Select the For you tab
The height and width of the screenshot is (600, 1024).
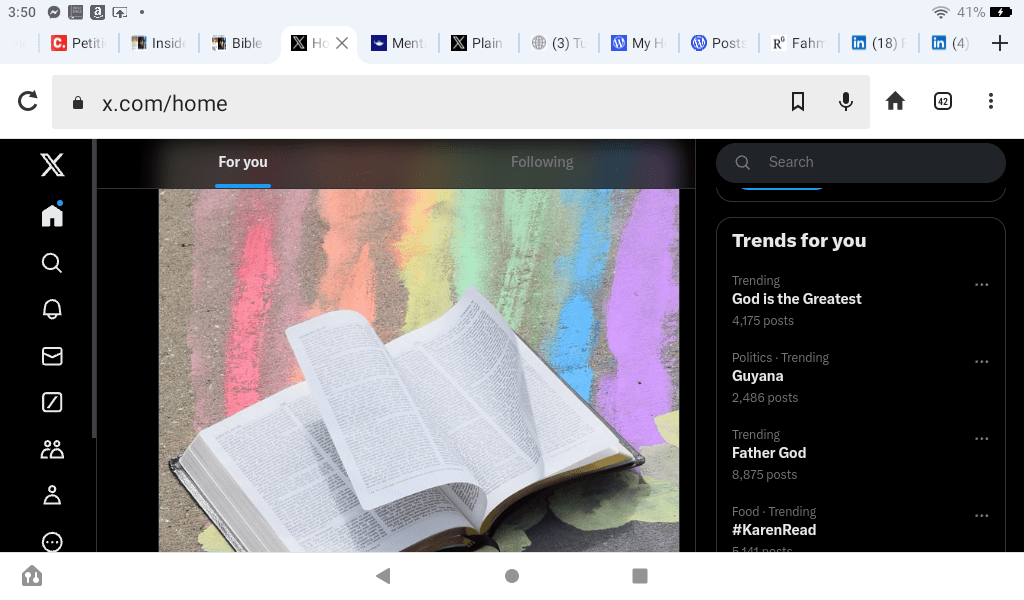243,162
